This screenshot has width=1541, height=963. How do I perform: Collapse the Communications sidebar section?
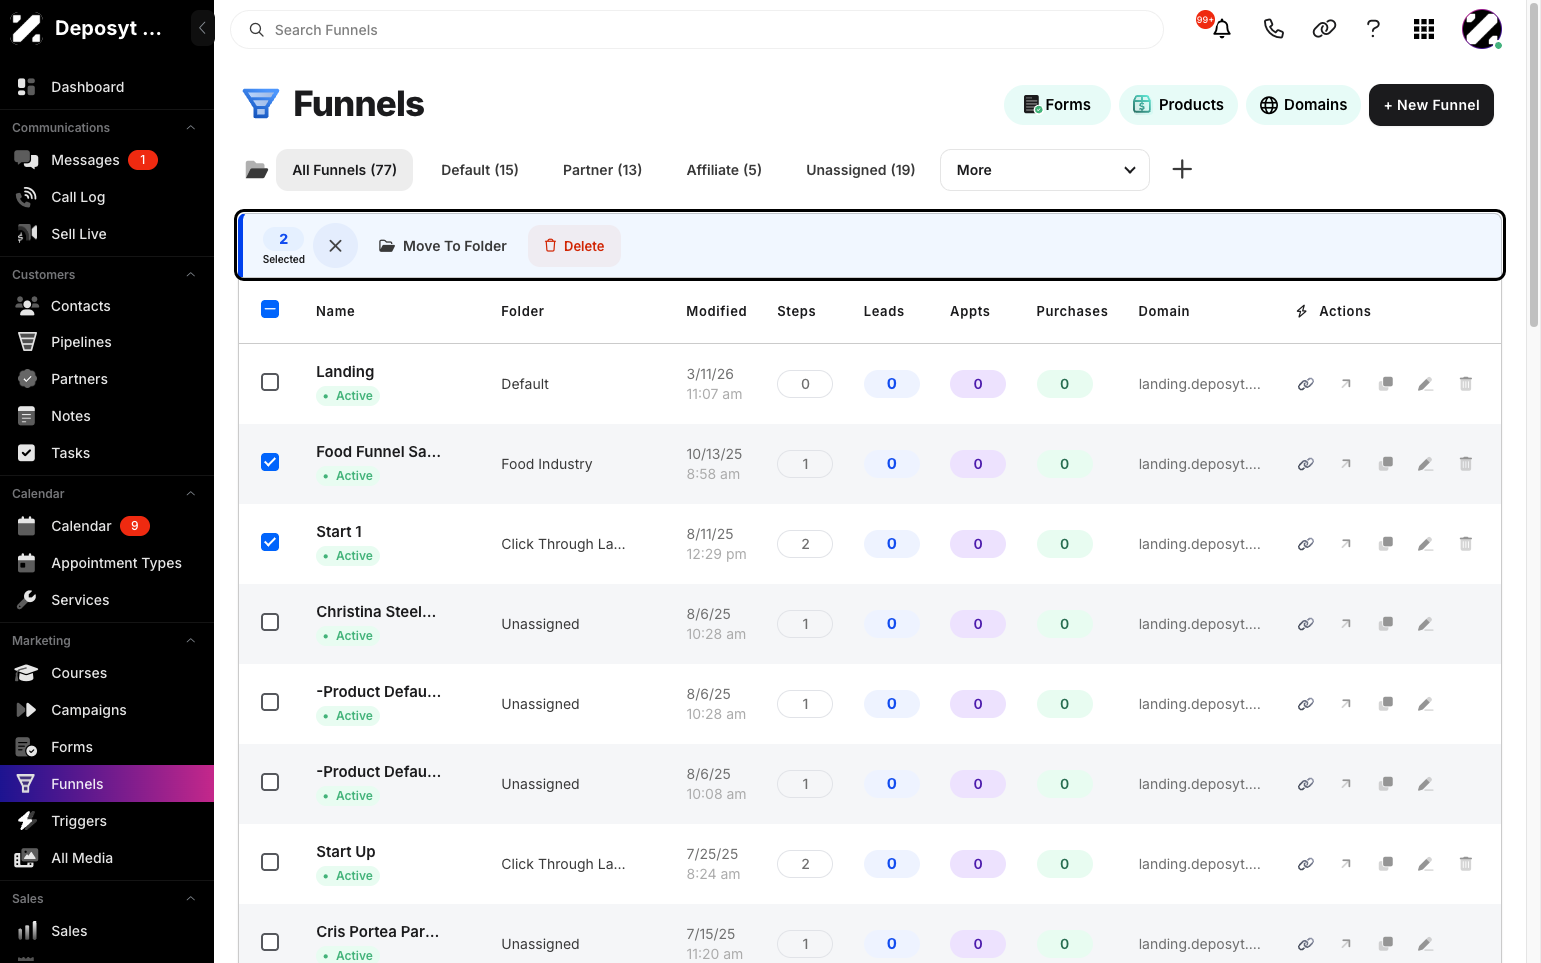pyautogui.click(x=190, y=128)
